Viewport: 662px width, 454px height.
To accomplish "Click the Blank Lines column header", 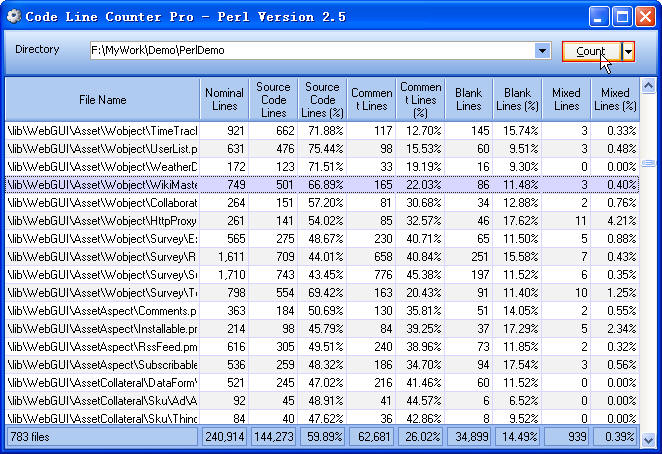I will pyautogui.click(x=468, y=100).
